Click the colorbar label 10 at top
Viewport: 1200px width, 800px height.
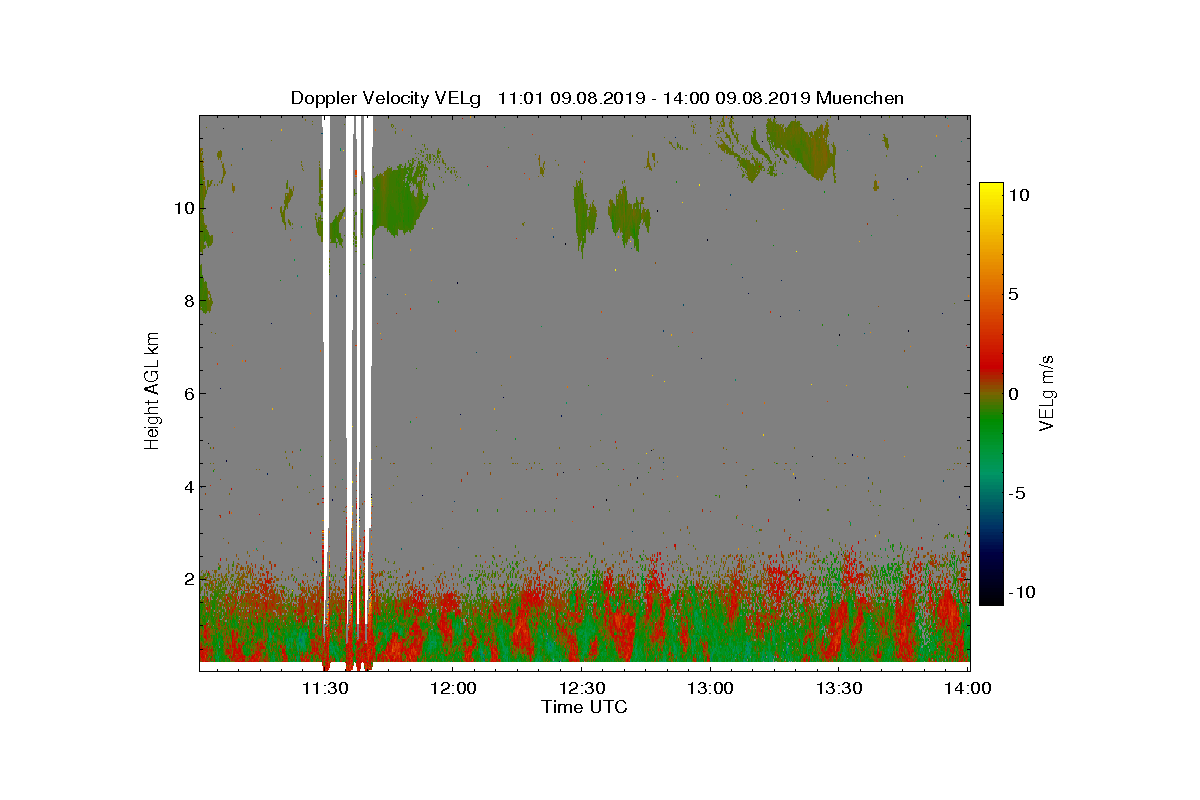pos(1019,196)
